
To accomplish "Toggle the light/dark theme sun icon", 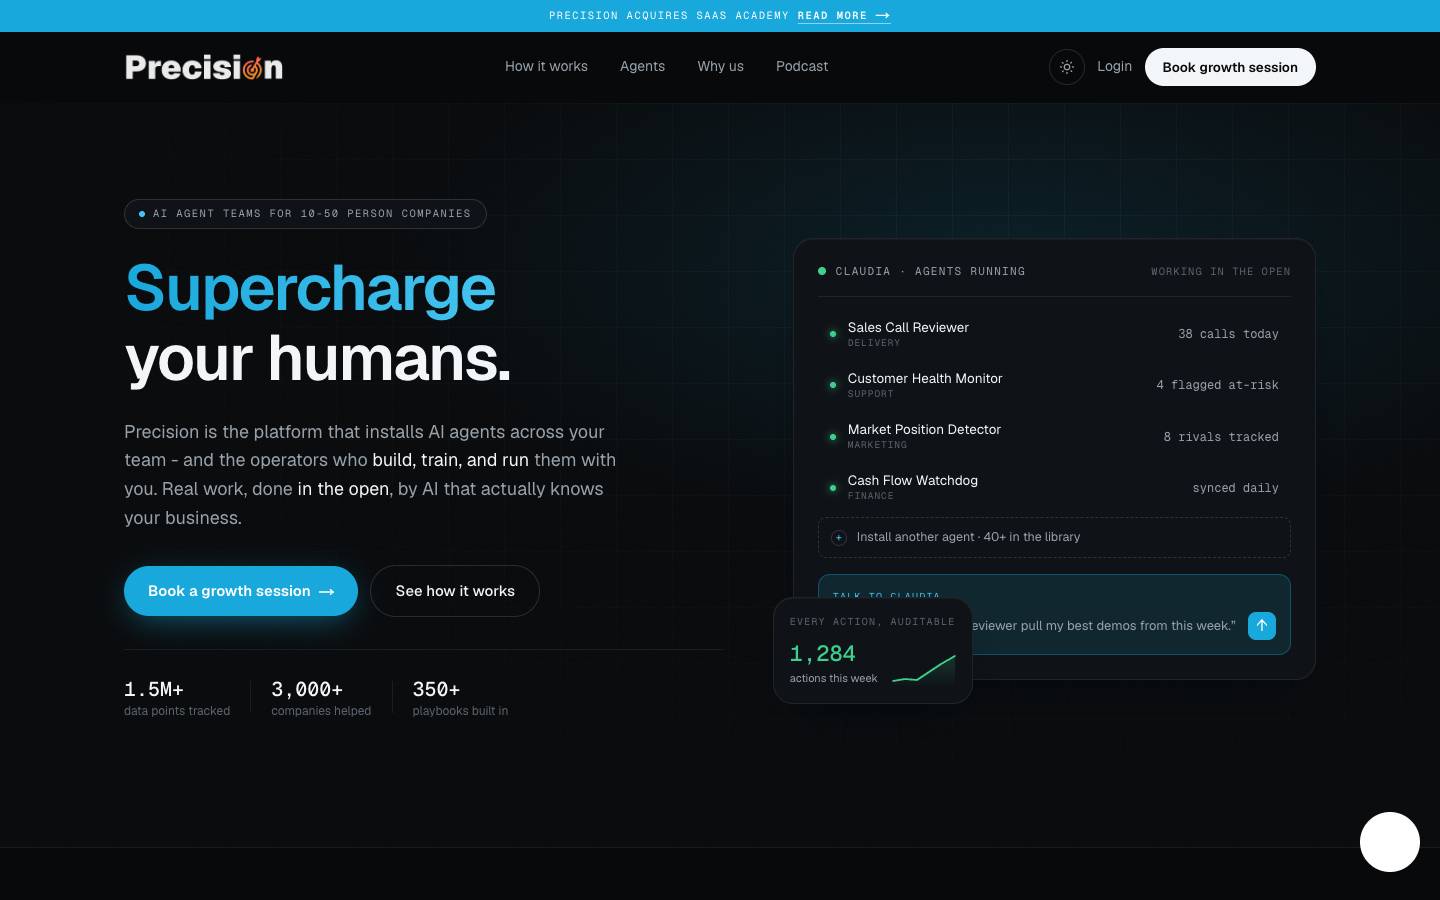I will (1067, 67).
